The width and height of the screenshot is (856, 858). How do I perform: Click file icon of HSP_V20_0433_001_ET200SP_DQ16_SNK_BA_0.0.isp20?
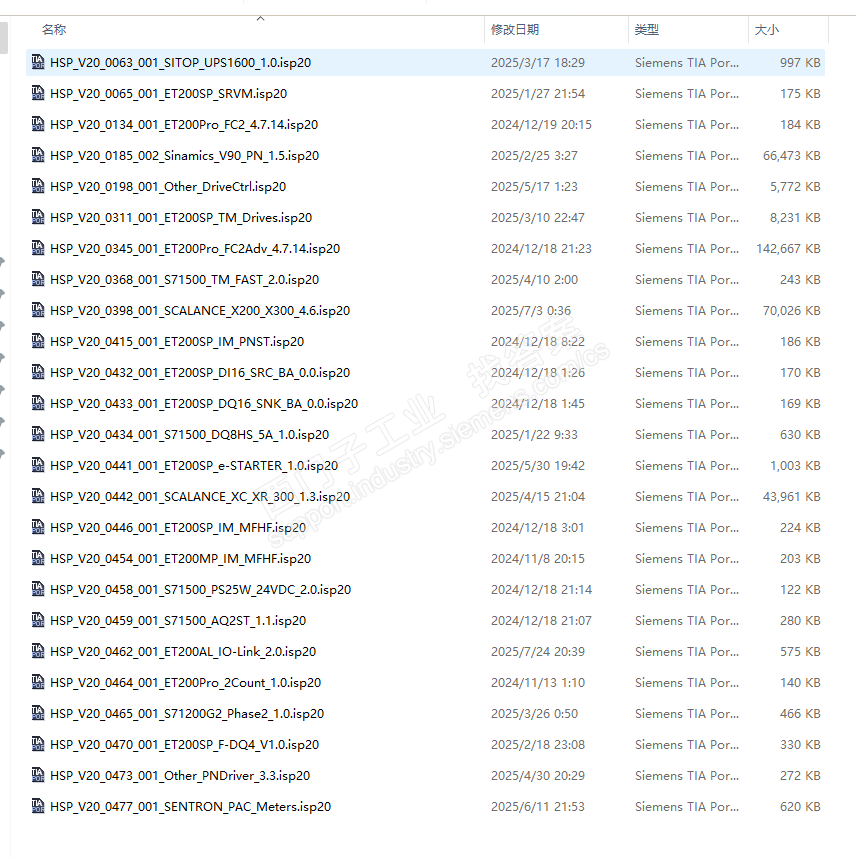pyautogui.click(x=38, y=403)
